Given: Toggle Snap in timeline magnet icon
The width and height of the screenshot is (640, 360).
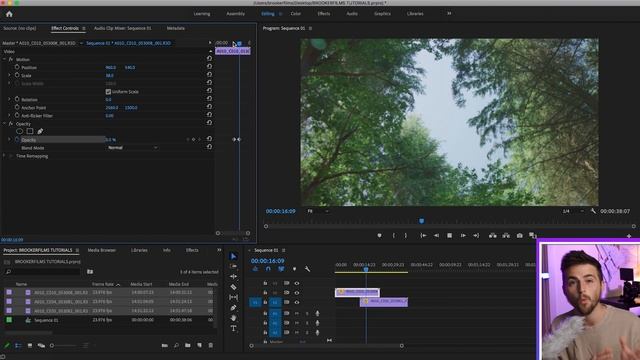Looking at the screenshot, I should pos(268,269).
